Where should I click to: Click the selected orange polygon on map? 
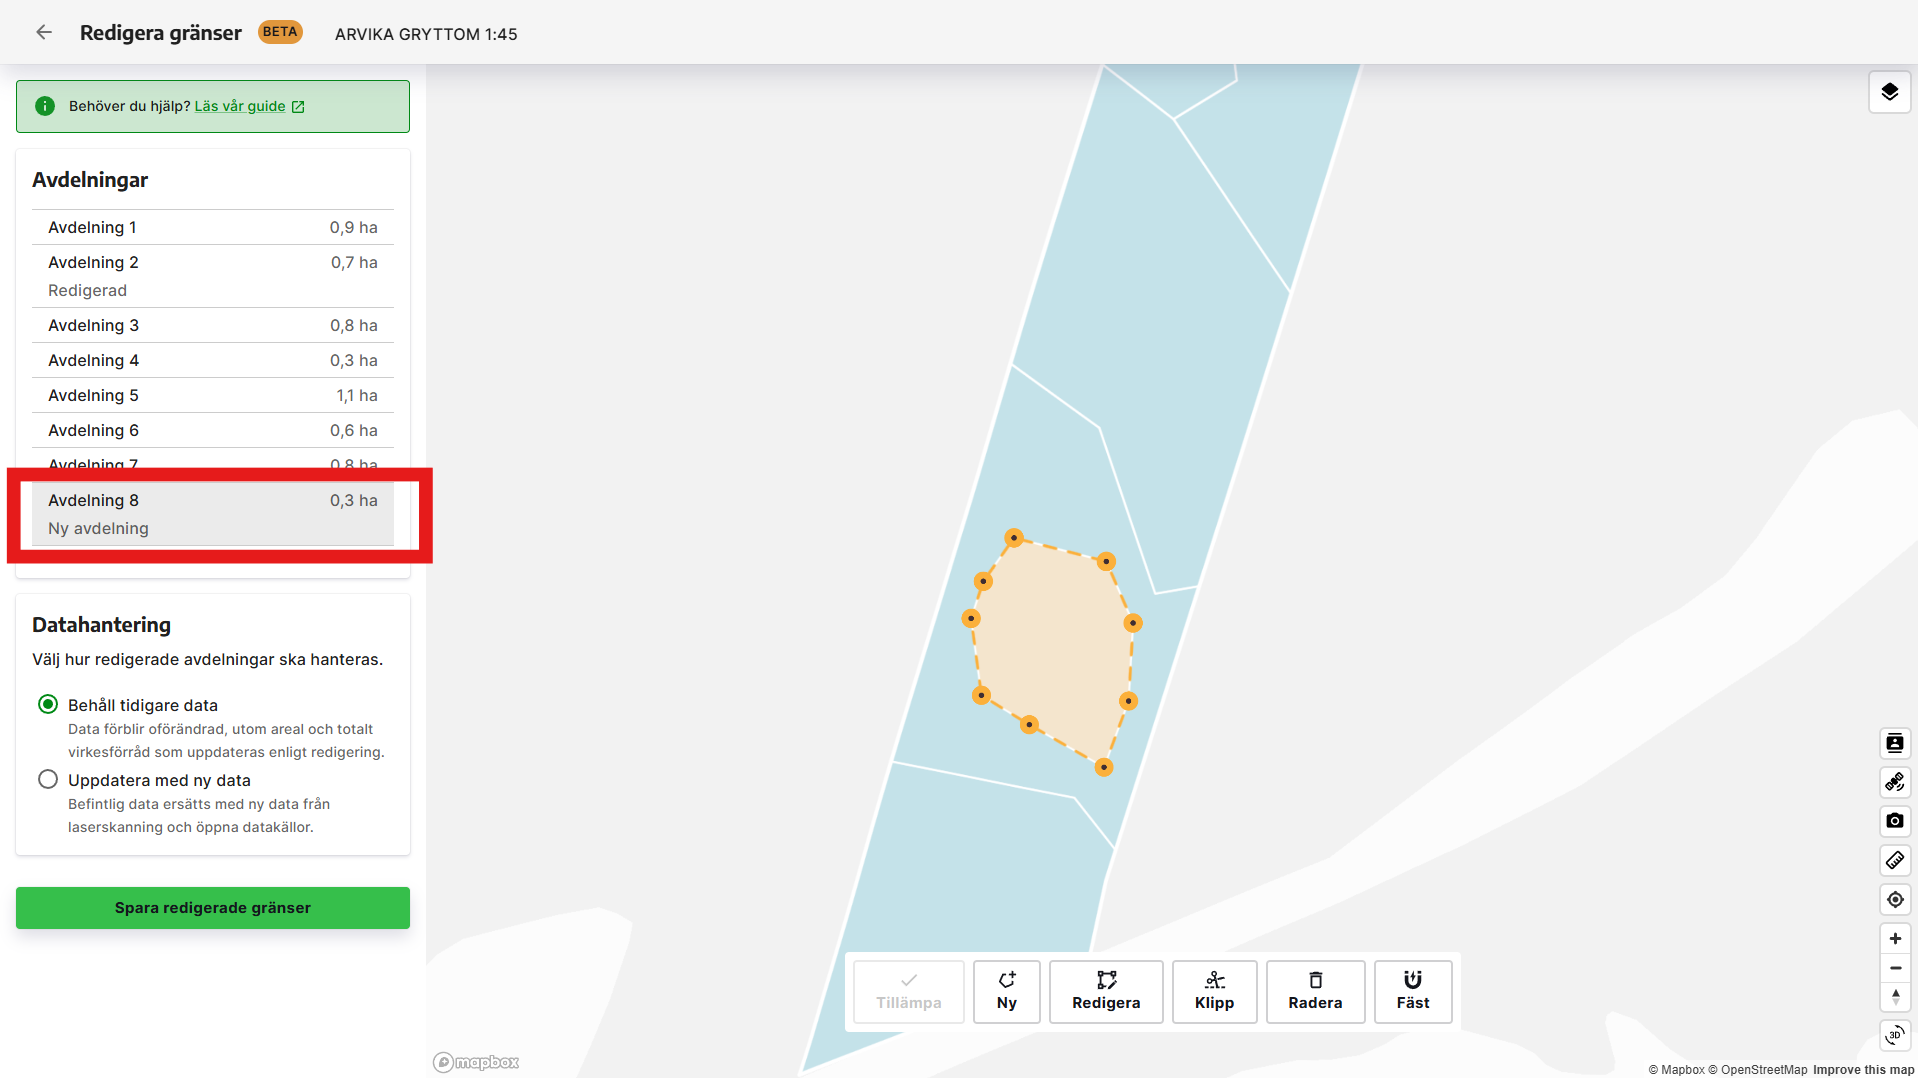point(1055,650)
